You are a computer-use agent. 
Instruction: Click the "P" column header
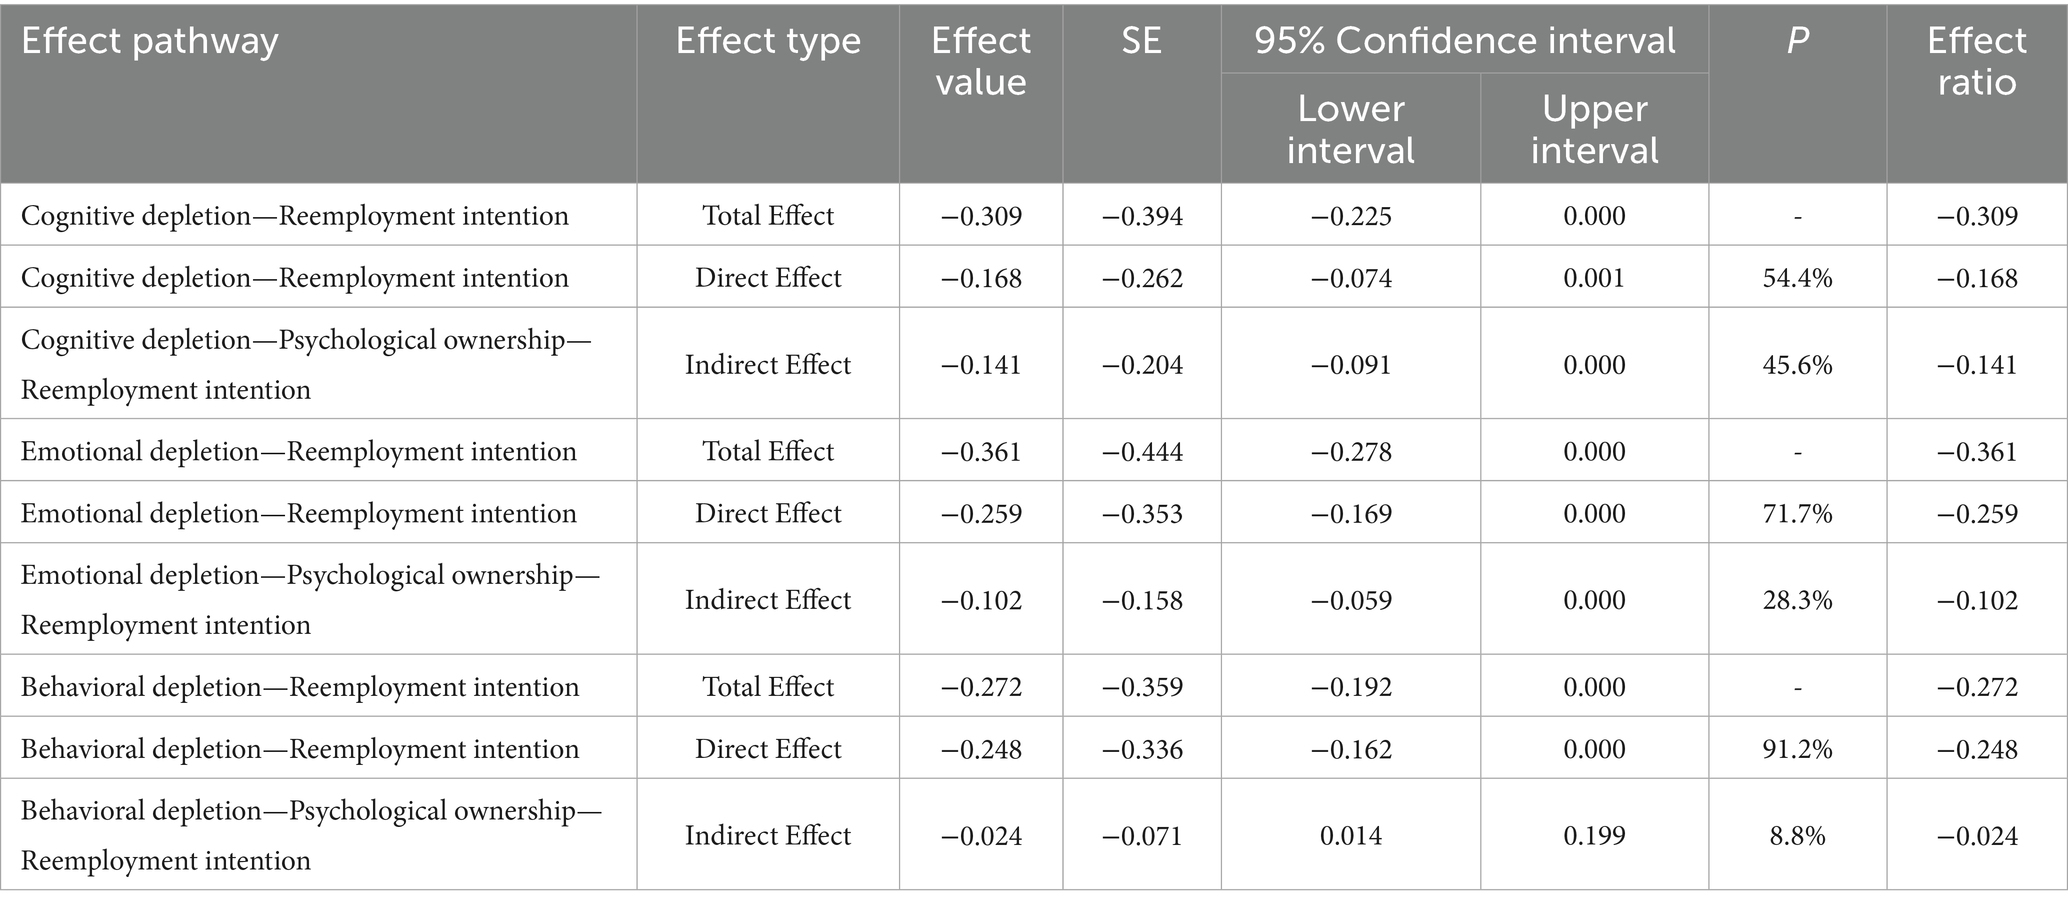coord(1797,42)
